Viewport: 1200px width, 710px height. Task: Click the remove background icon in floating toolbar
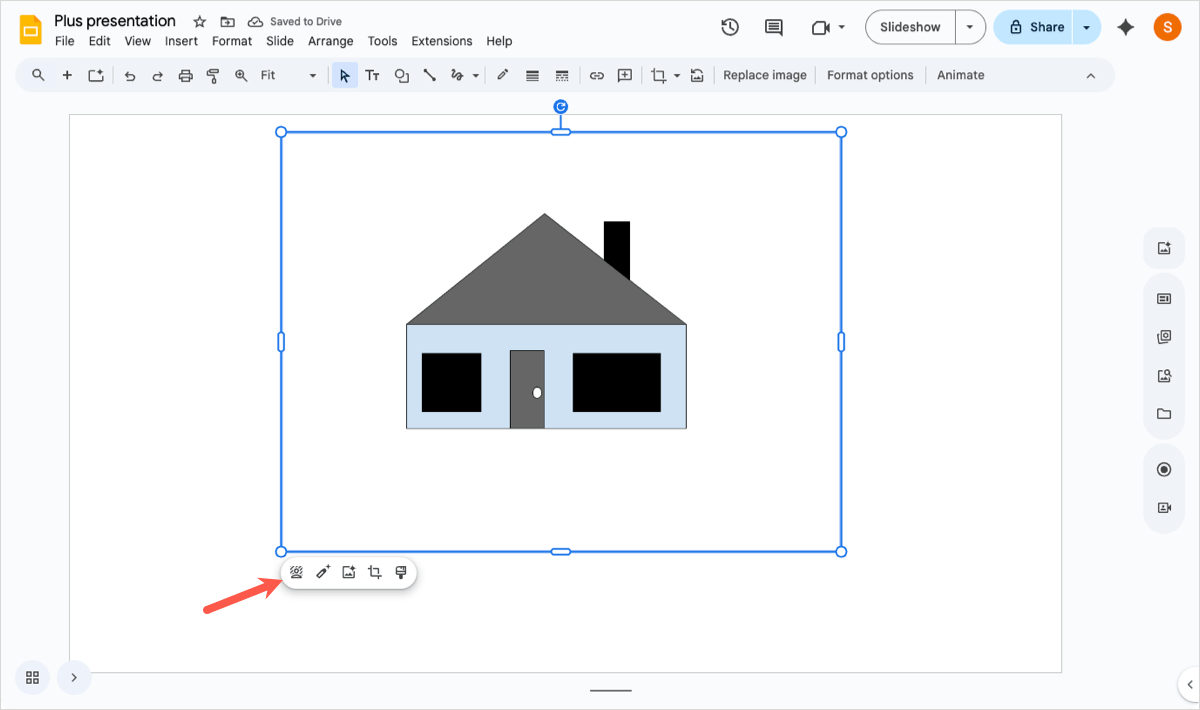pyautogui.click(x=297, y=573)
